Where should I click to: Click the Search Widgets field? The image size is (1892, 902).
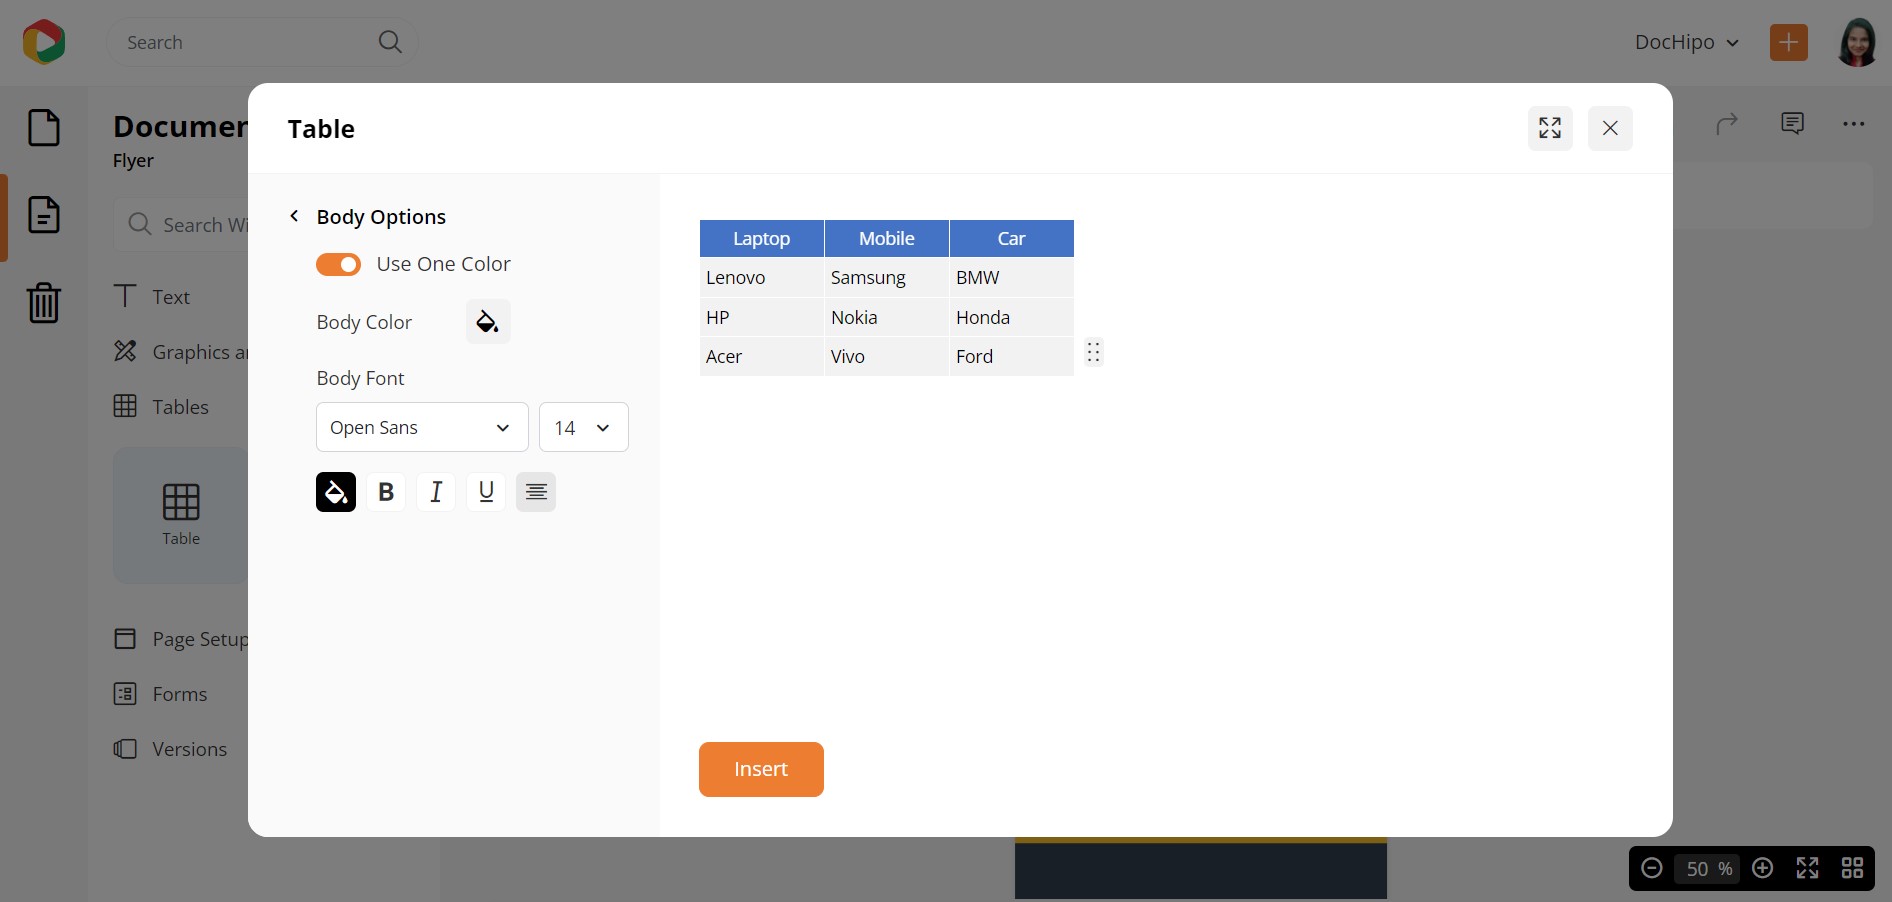tap(181, 224)
